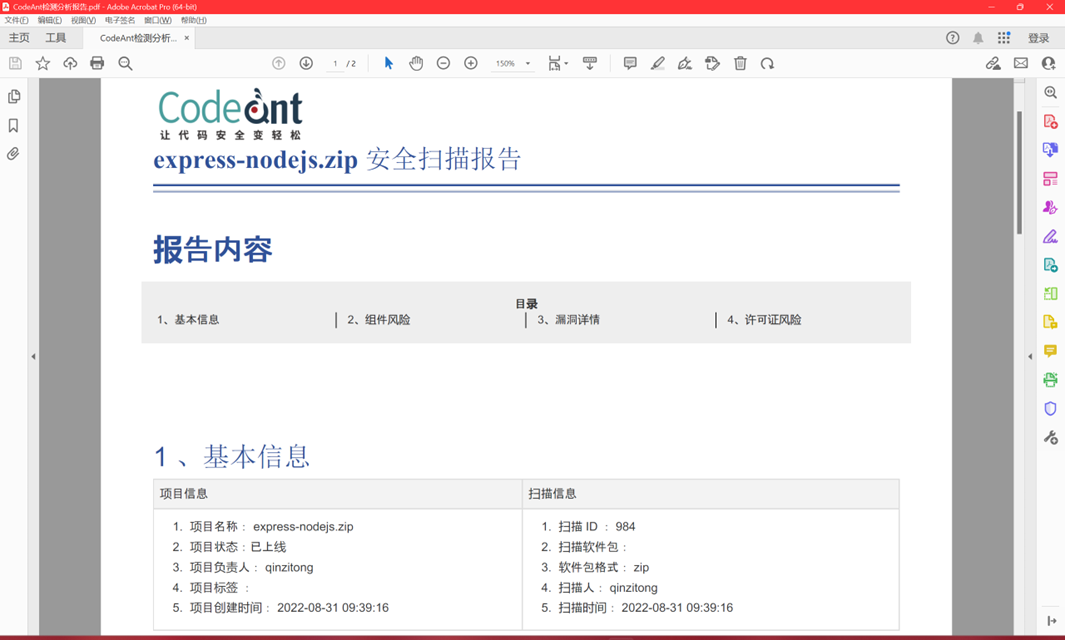Open the 编辑 menu

click(x=50, y=20)
